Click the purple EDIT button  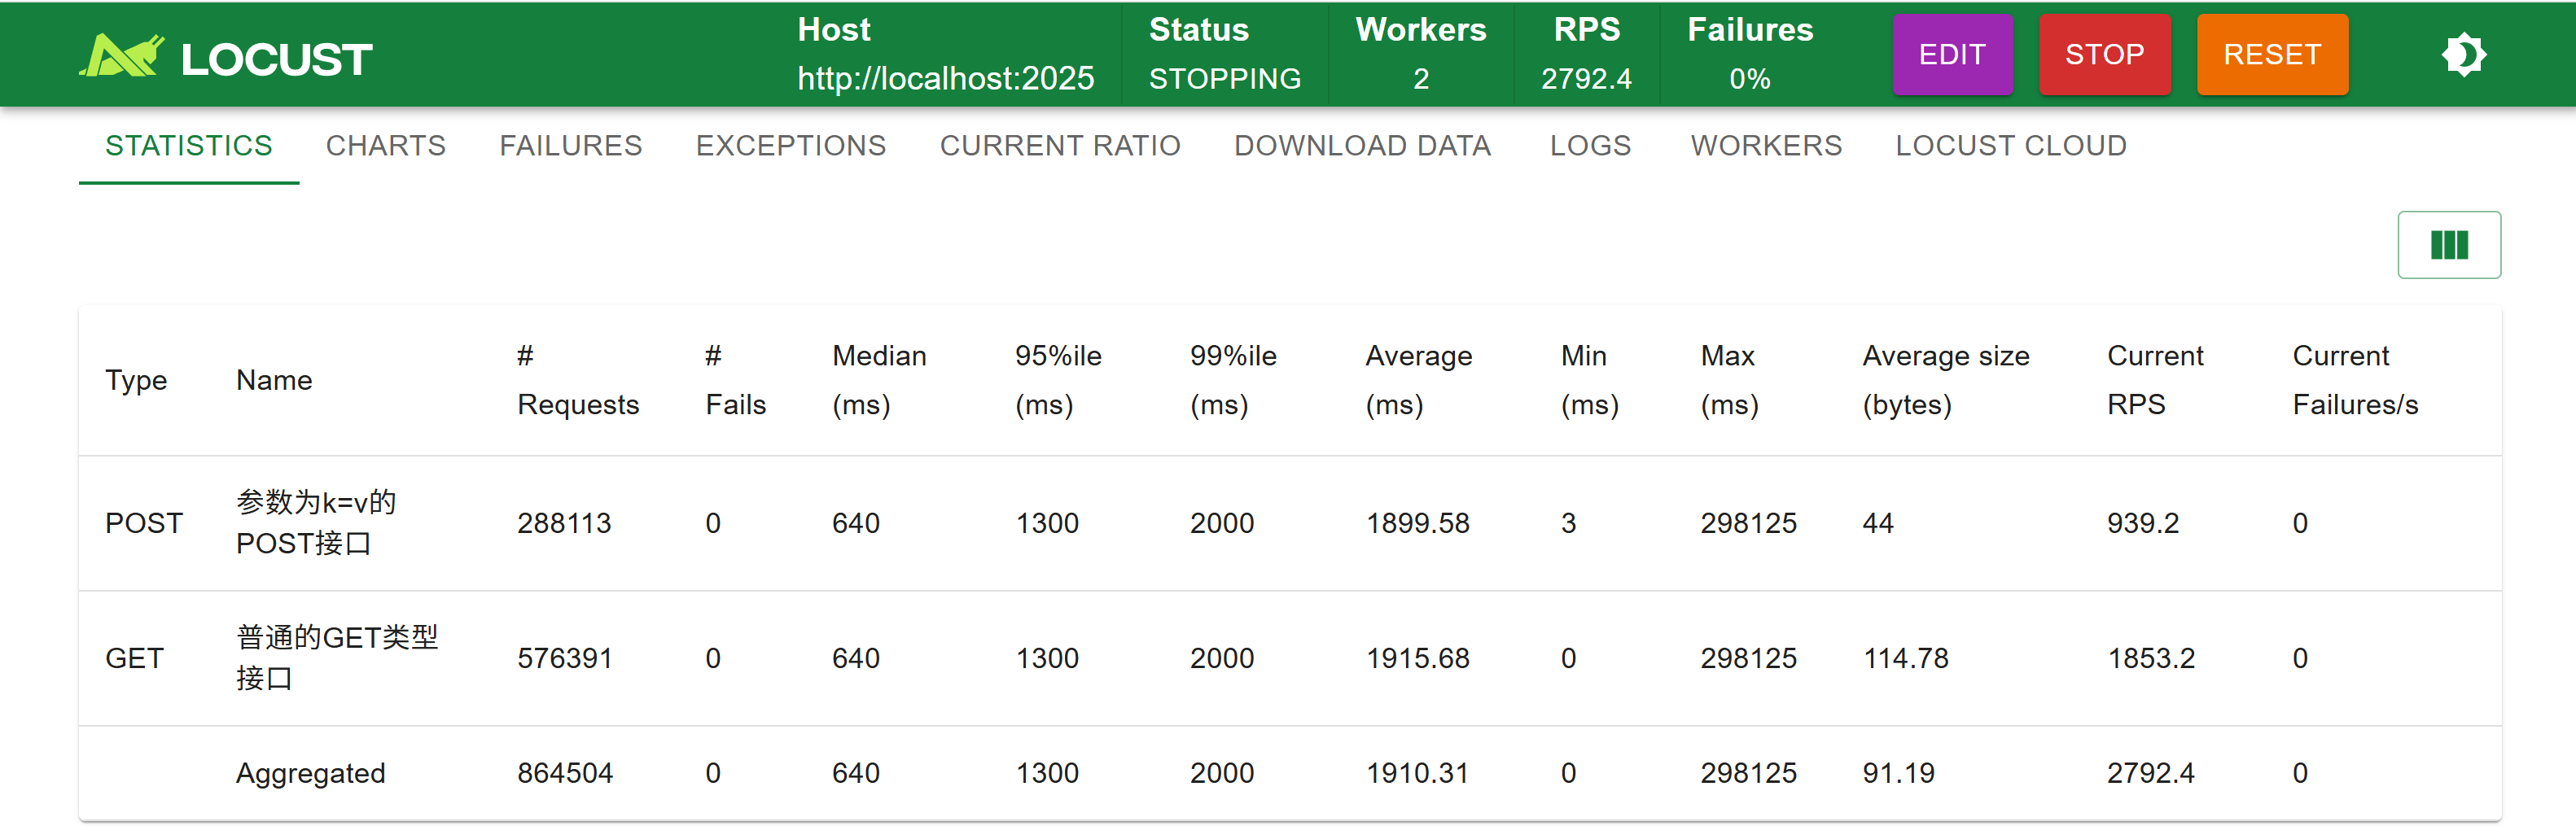[x=1952, y=55]
